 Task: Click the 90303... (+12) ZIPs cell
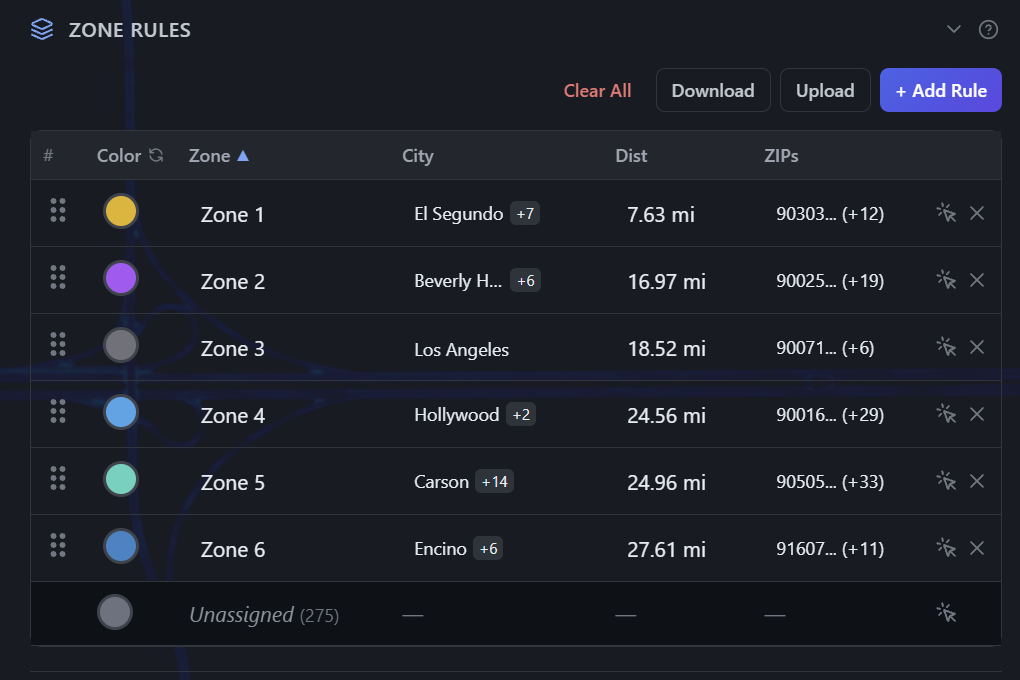pos(830,214)
